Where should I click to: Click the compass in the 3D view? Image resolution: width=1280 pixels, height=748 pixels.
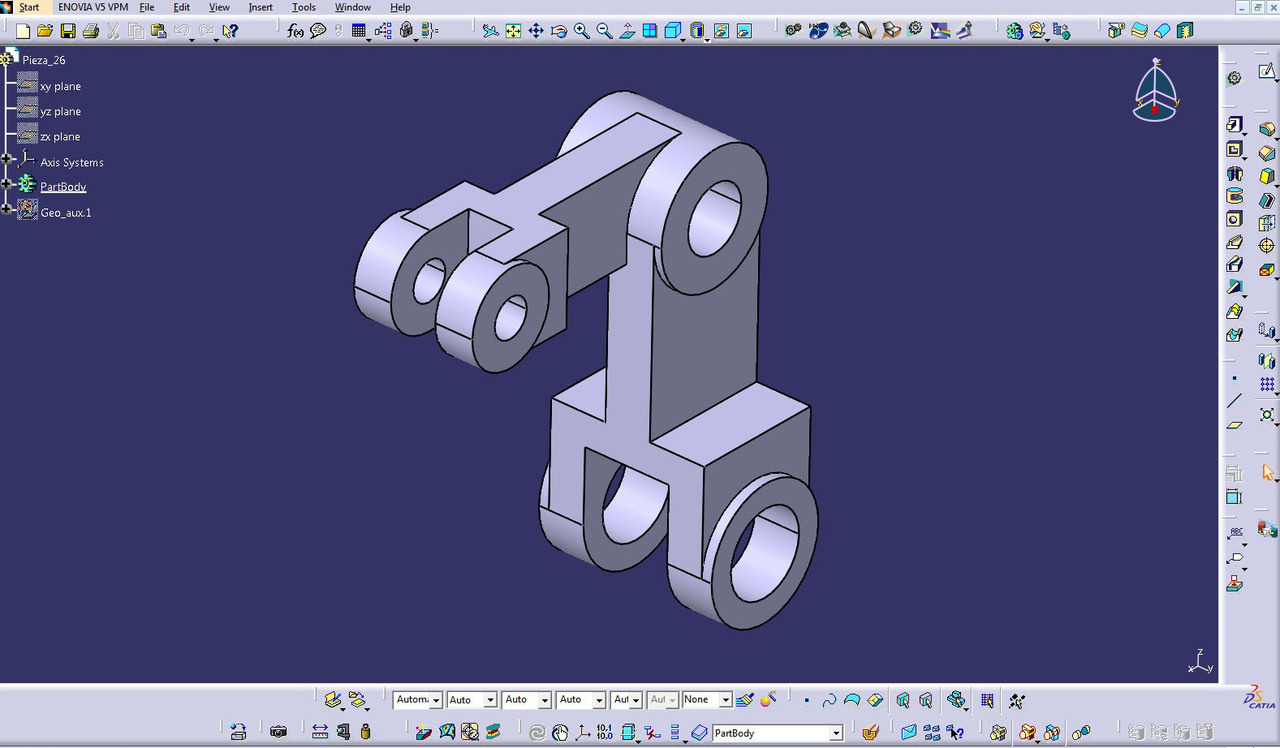(x=1156, y=90)
